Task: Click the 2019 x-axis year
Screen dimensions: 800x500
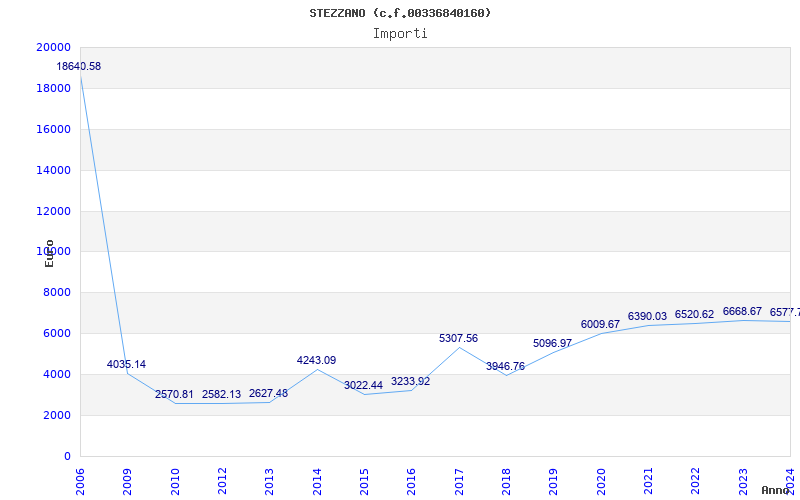Action: 553,481
